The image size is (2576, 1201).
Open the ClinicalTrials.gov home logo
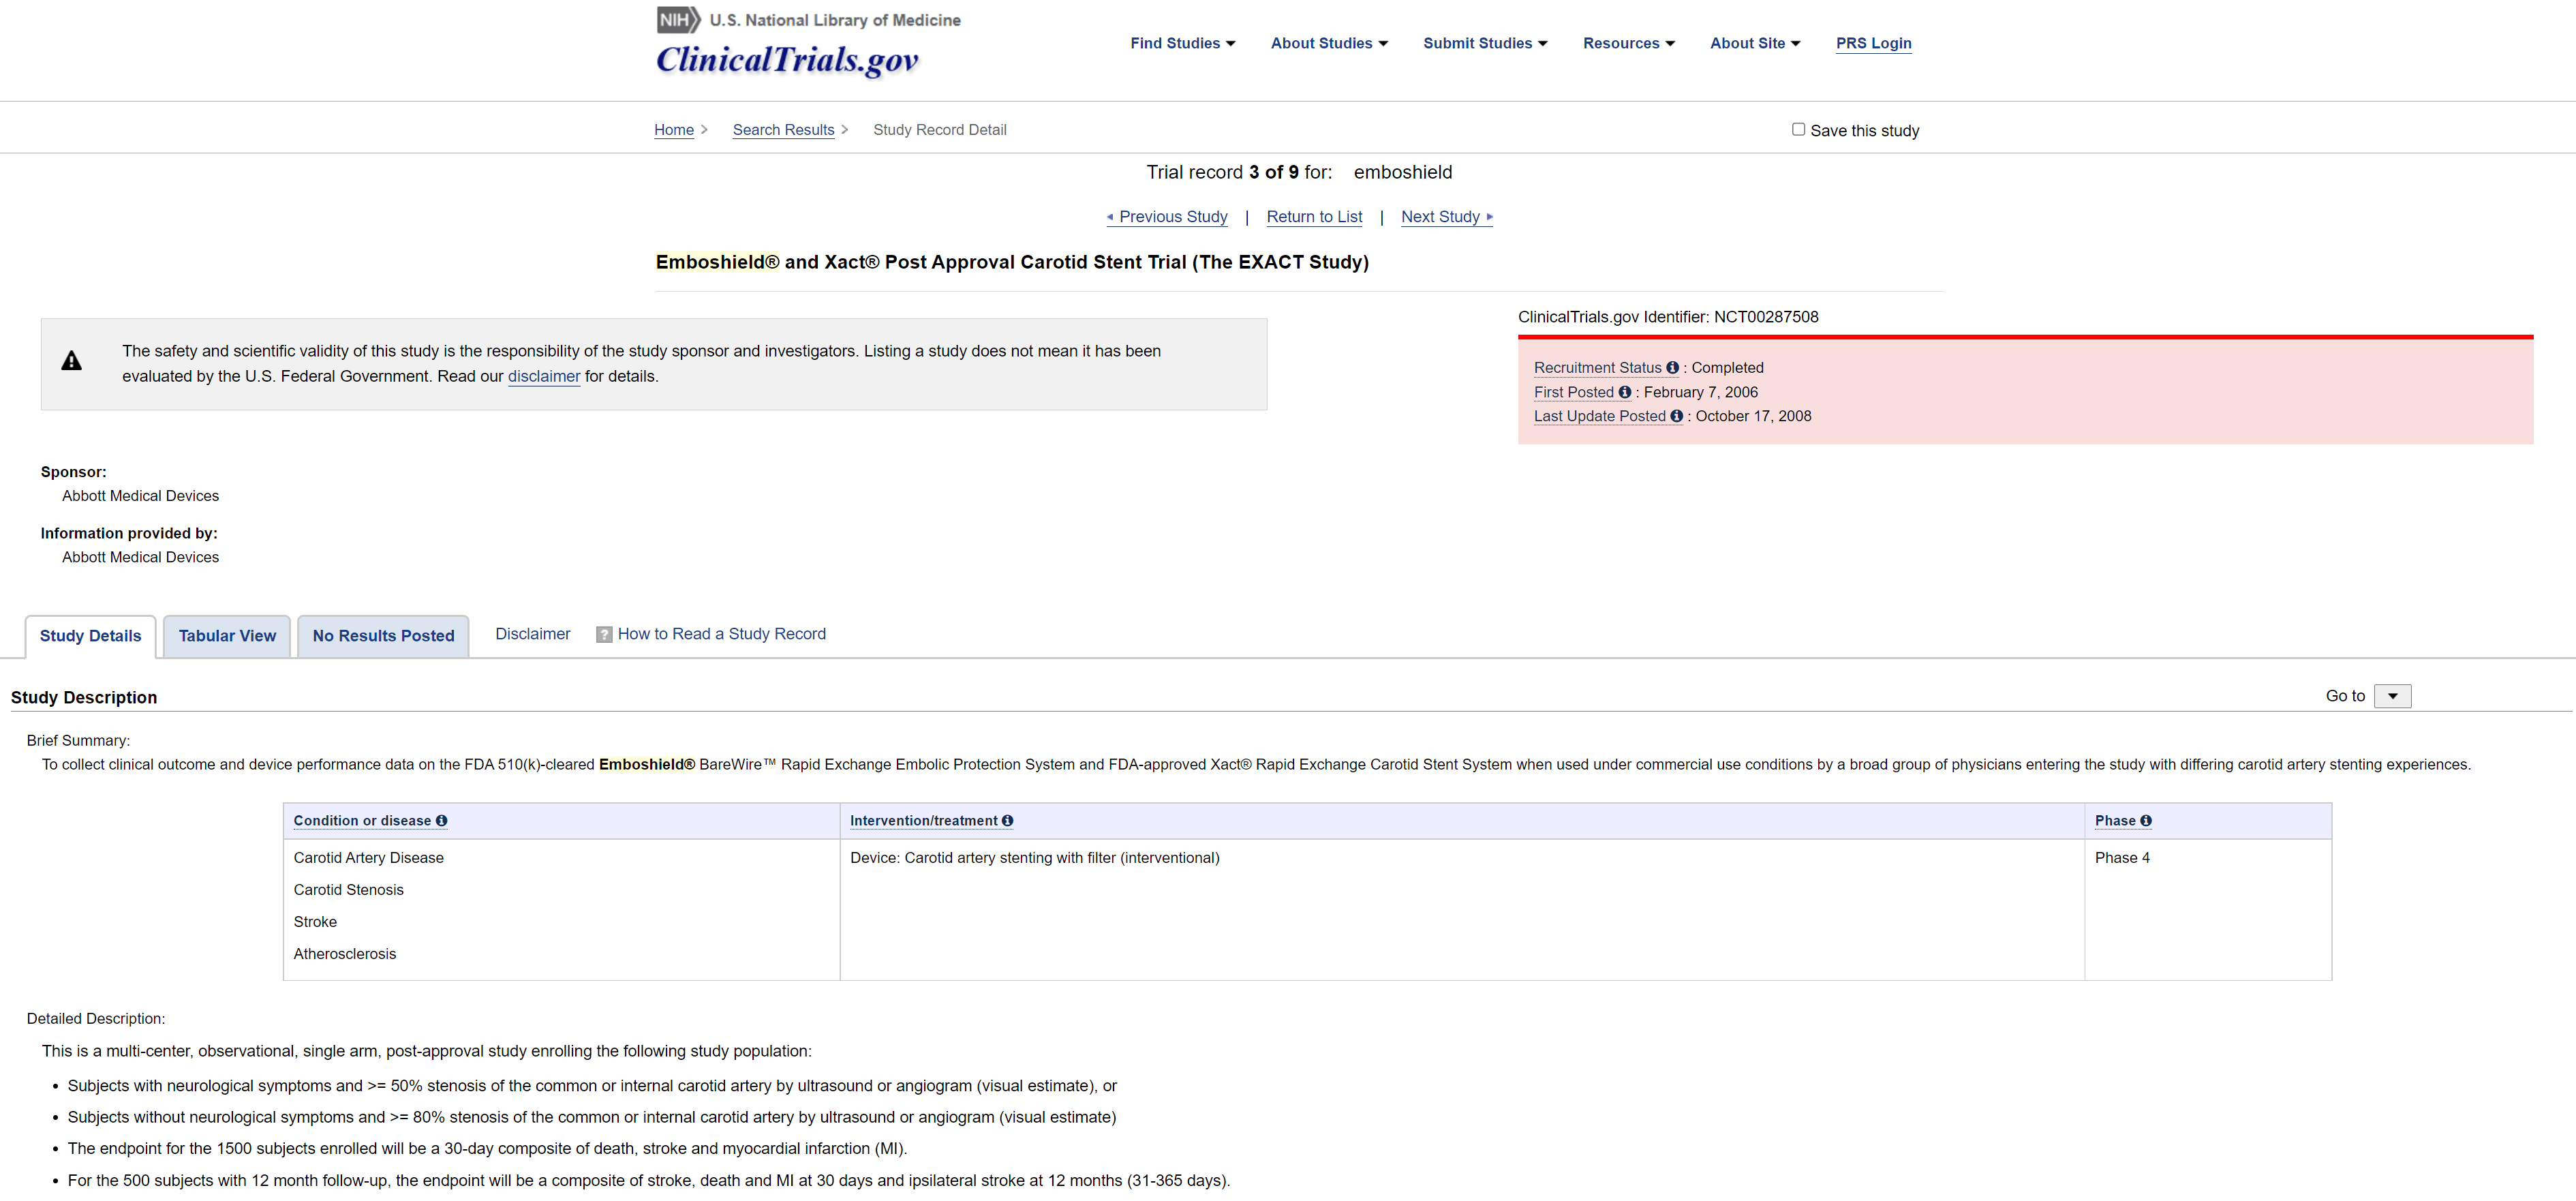(x=787, y=60)
